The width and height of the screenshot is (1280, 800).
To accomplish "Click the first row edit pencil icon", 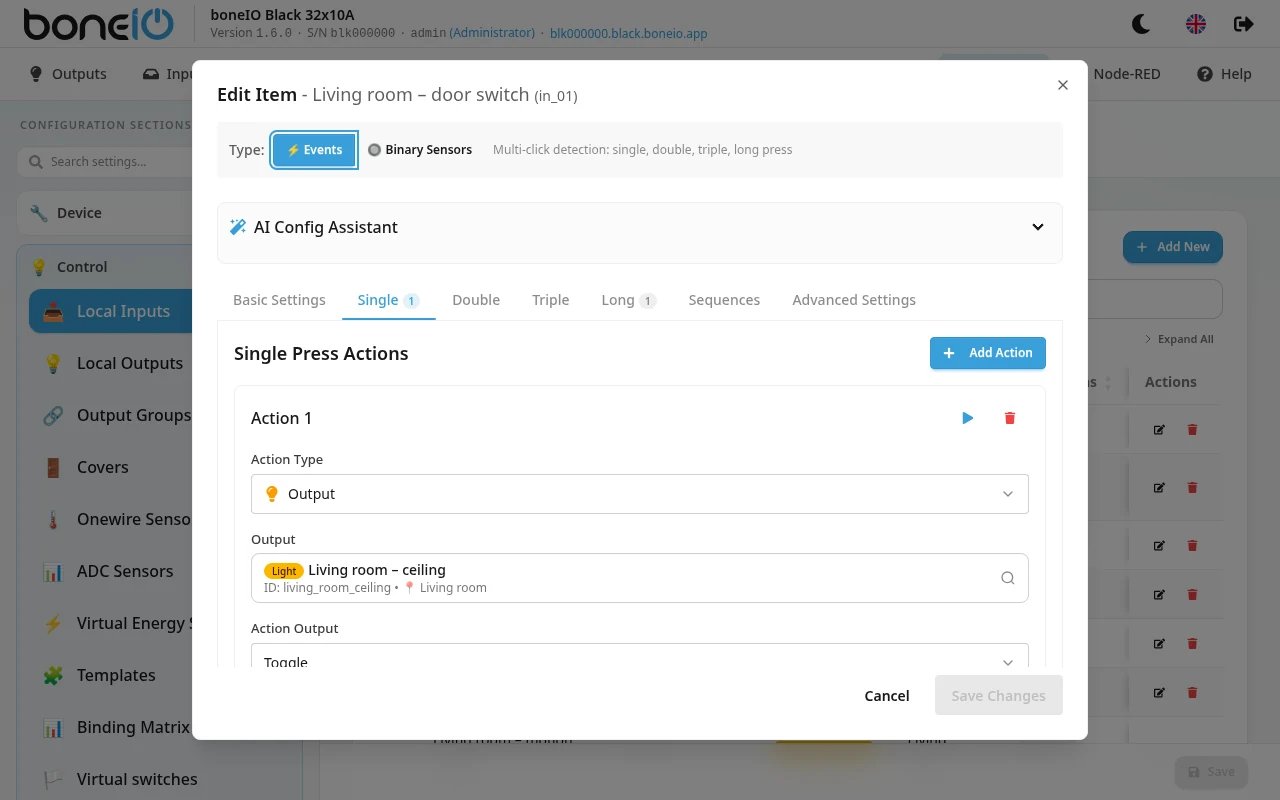I will (x=1159, y=430).
